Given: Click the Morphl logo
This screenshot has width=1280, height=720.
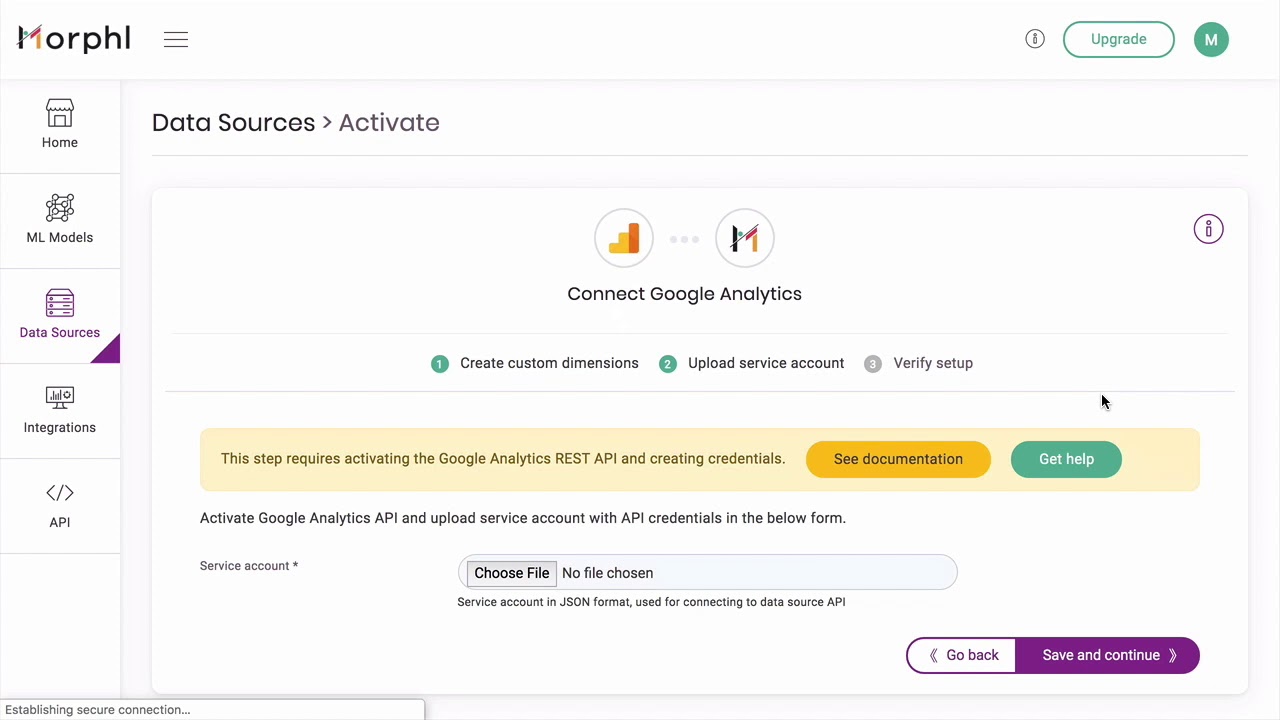Looking at the screenshot, I should (x=74, y=39).
